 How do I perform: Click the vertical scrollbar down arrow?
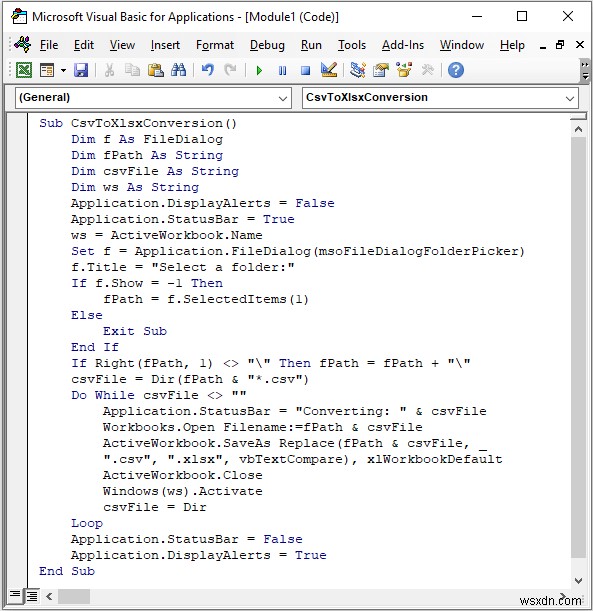pyautogui.click(x=578, y=580)
